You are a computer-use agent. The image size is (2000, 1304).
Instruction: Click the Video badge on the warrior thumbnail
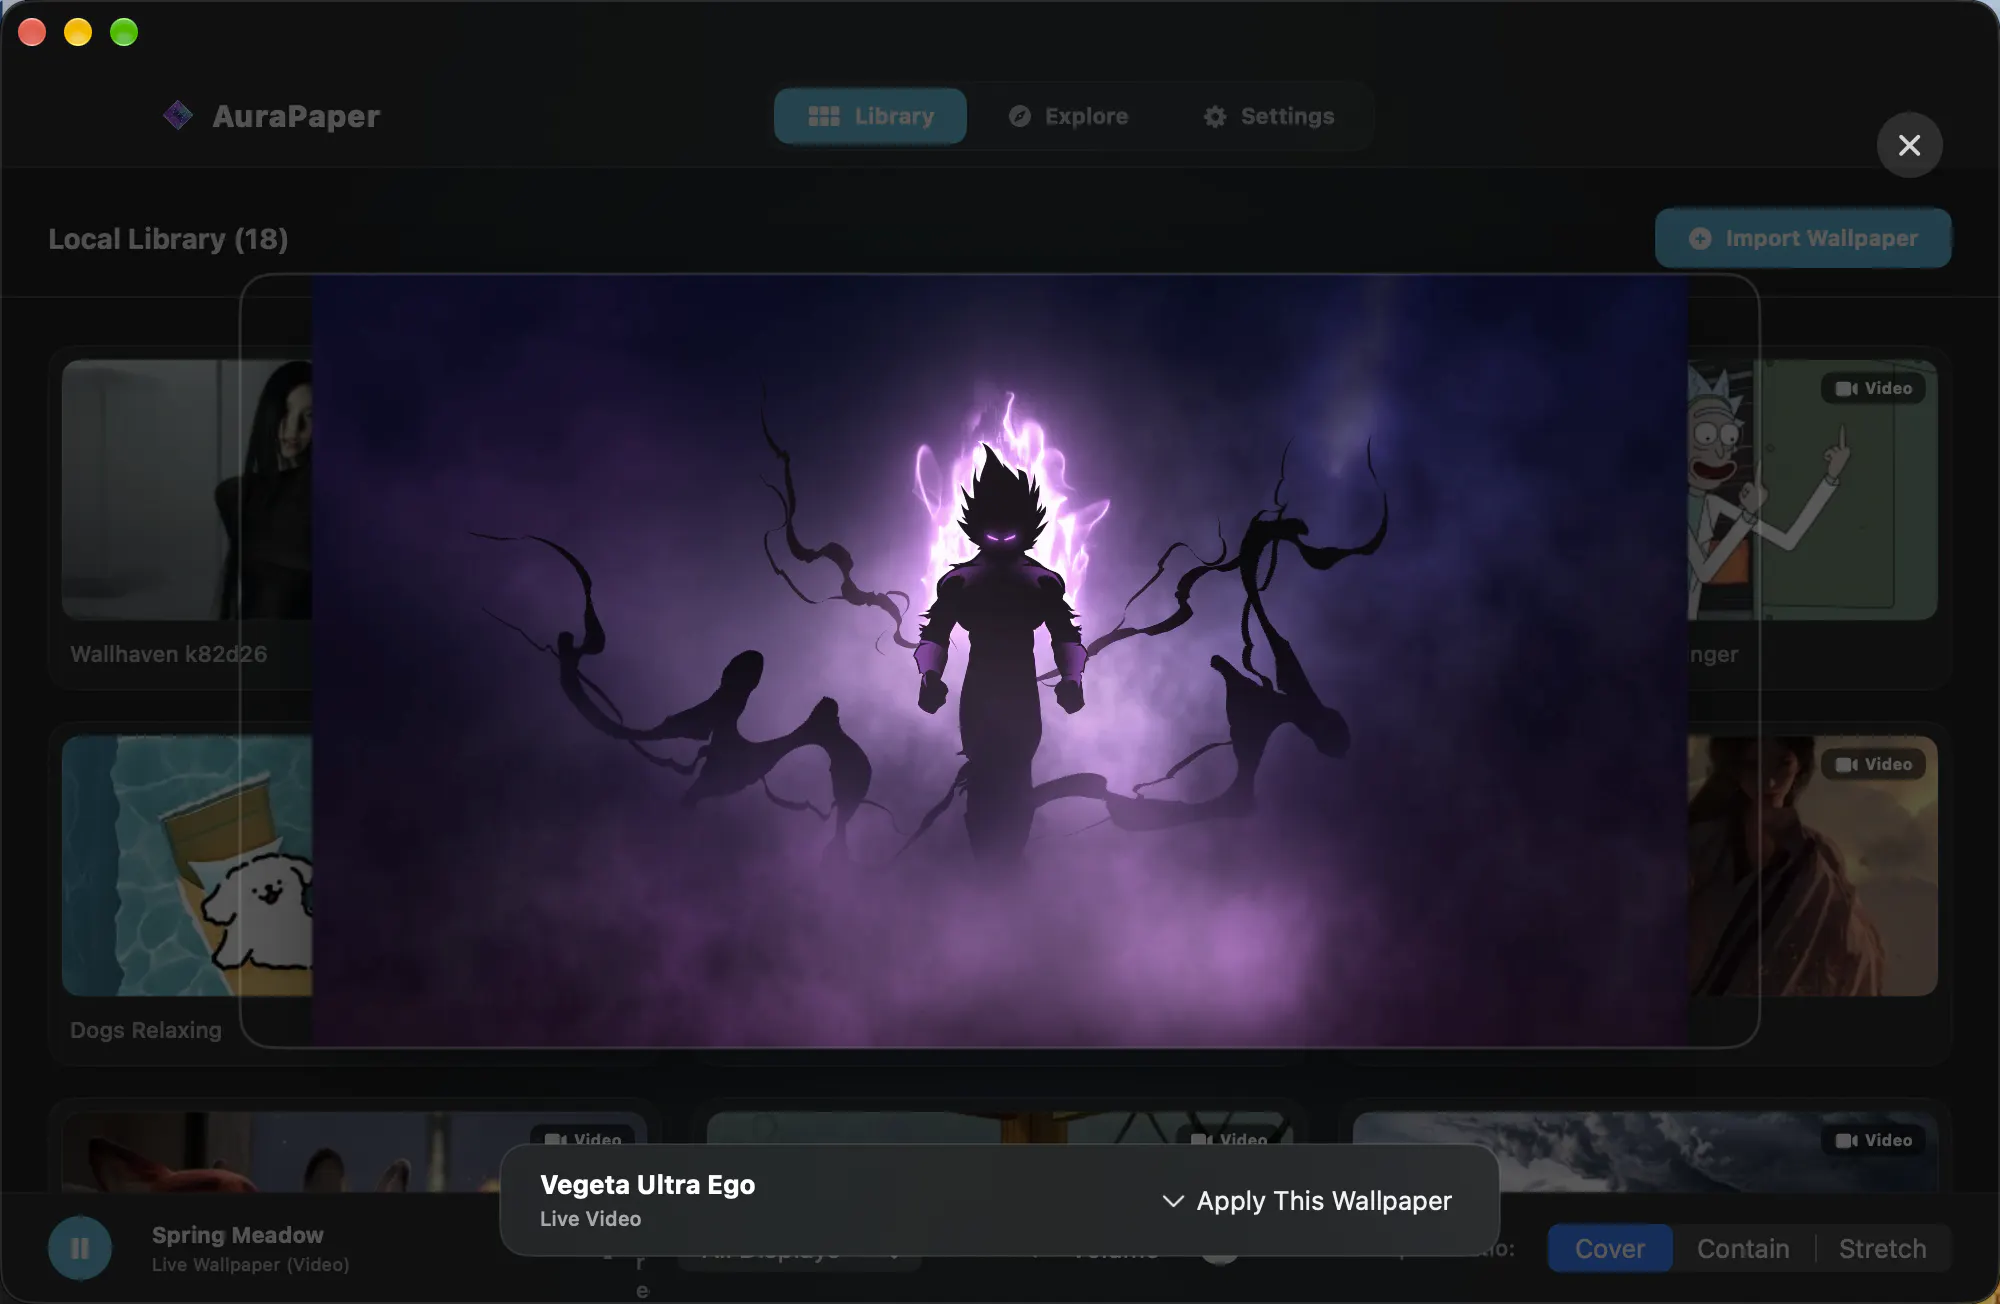(1873, 764)
